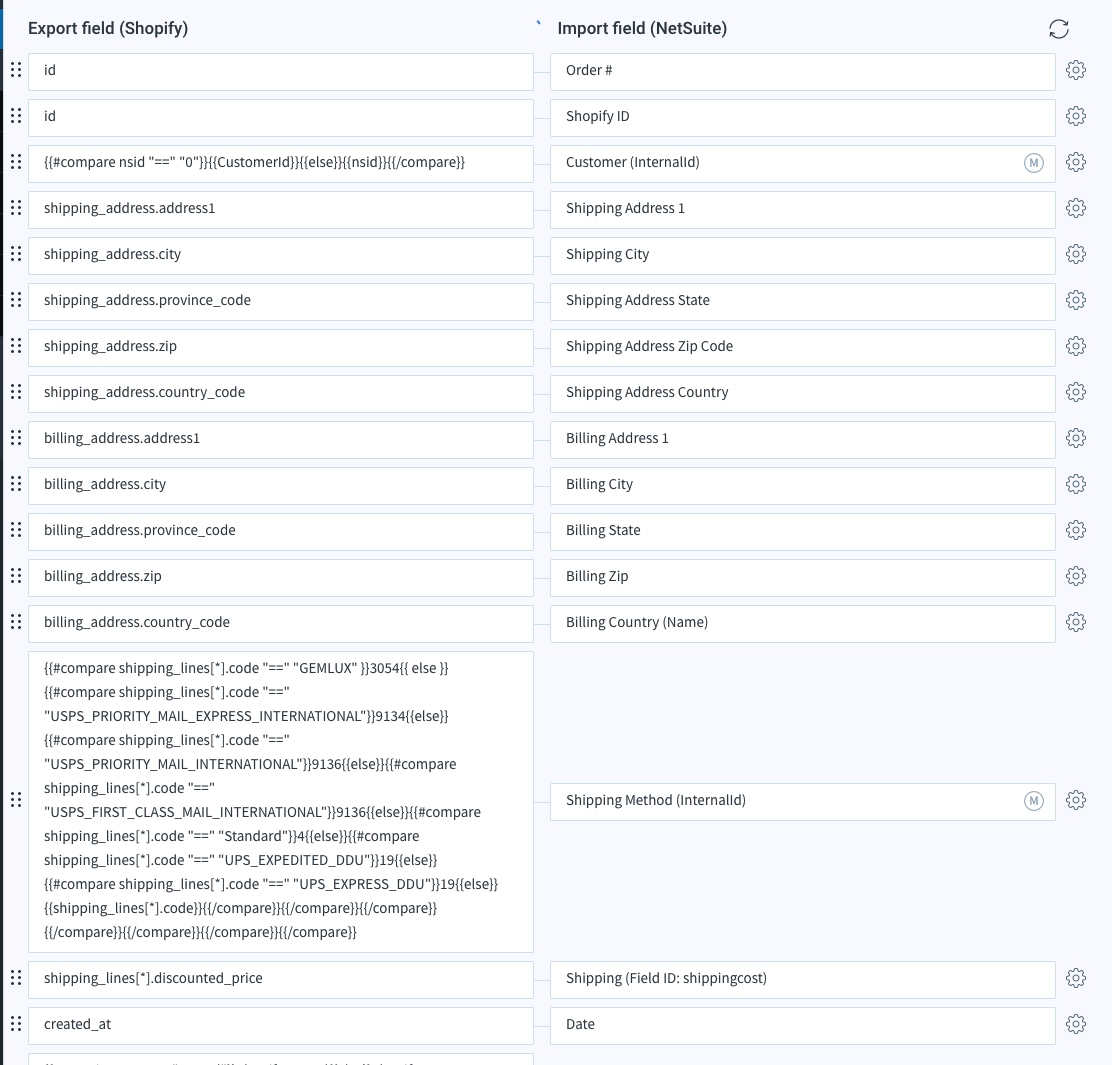Click the shipping_address.zip export field
The width and height of the screenshot is (1112, 1065).
(280, 346)
